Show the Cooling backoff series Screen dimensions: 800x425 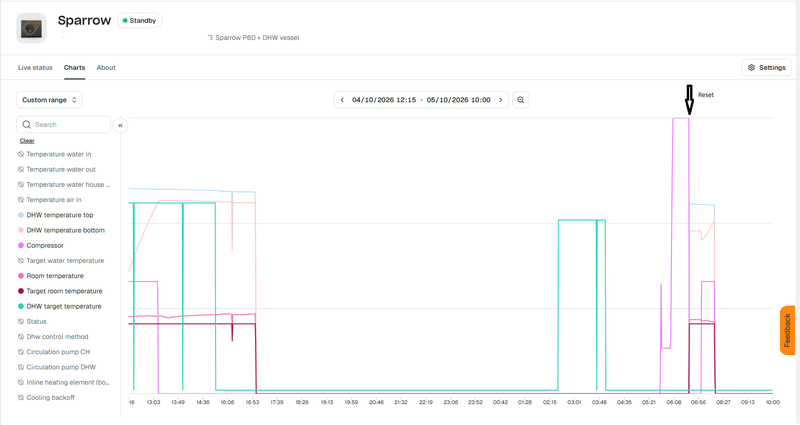pos(46,398)
